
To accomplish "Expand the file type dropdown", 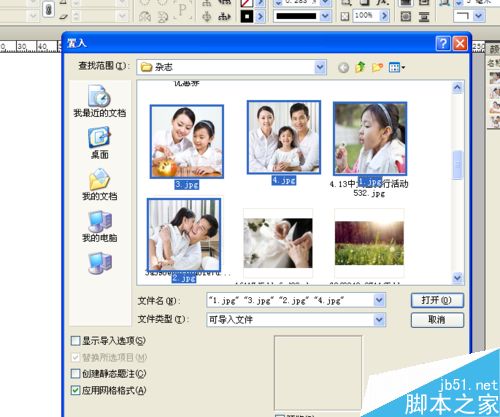I will point(379,320).
